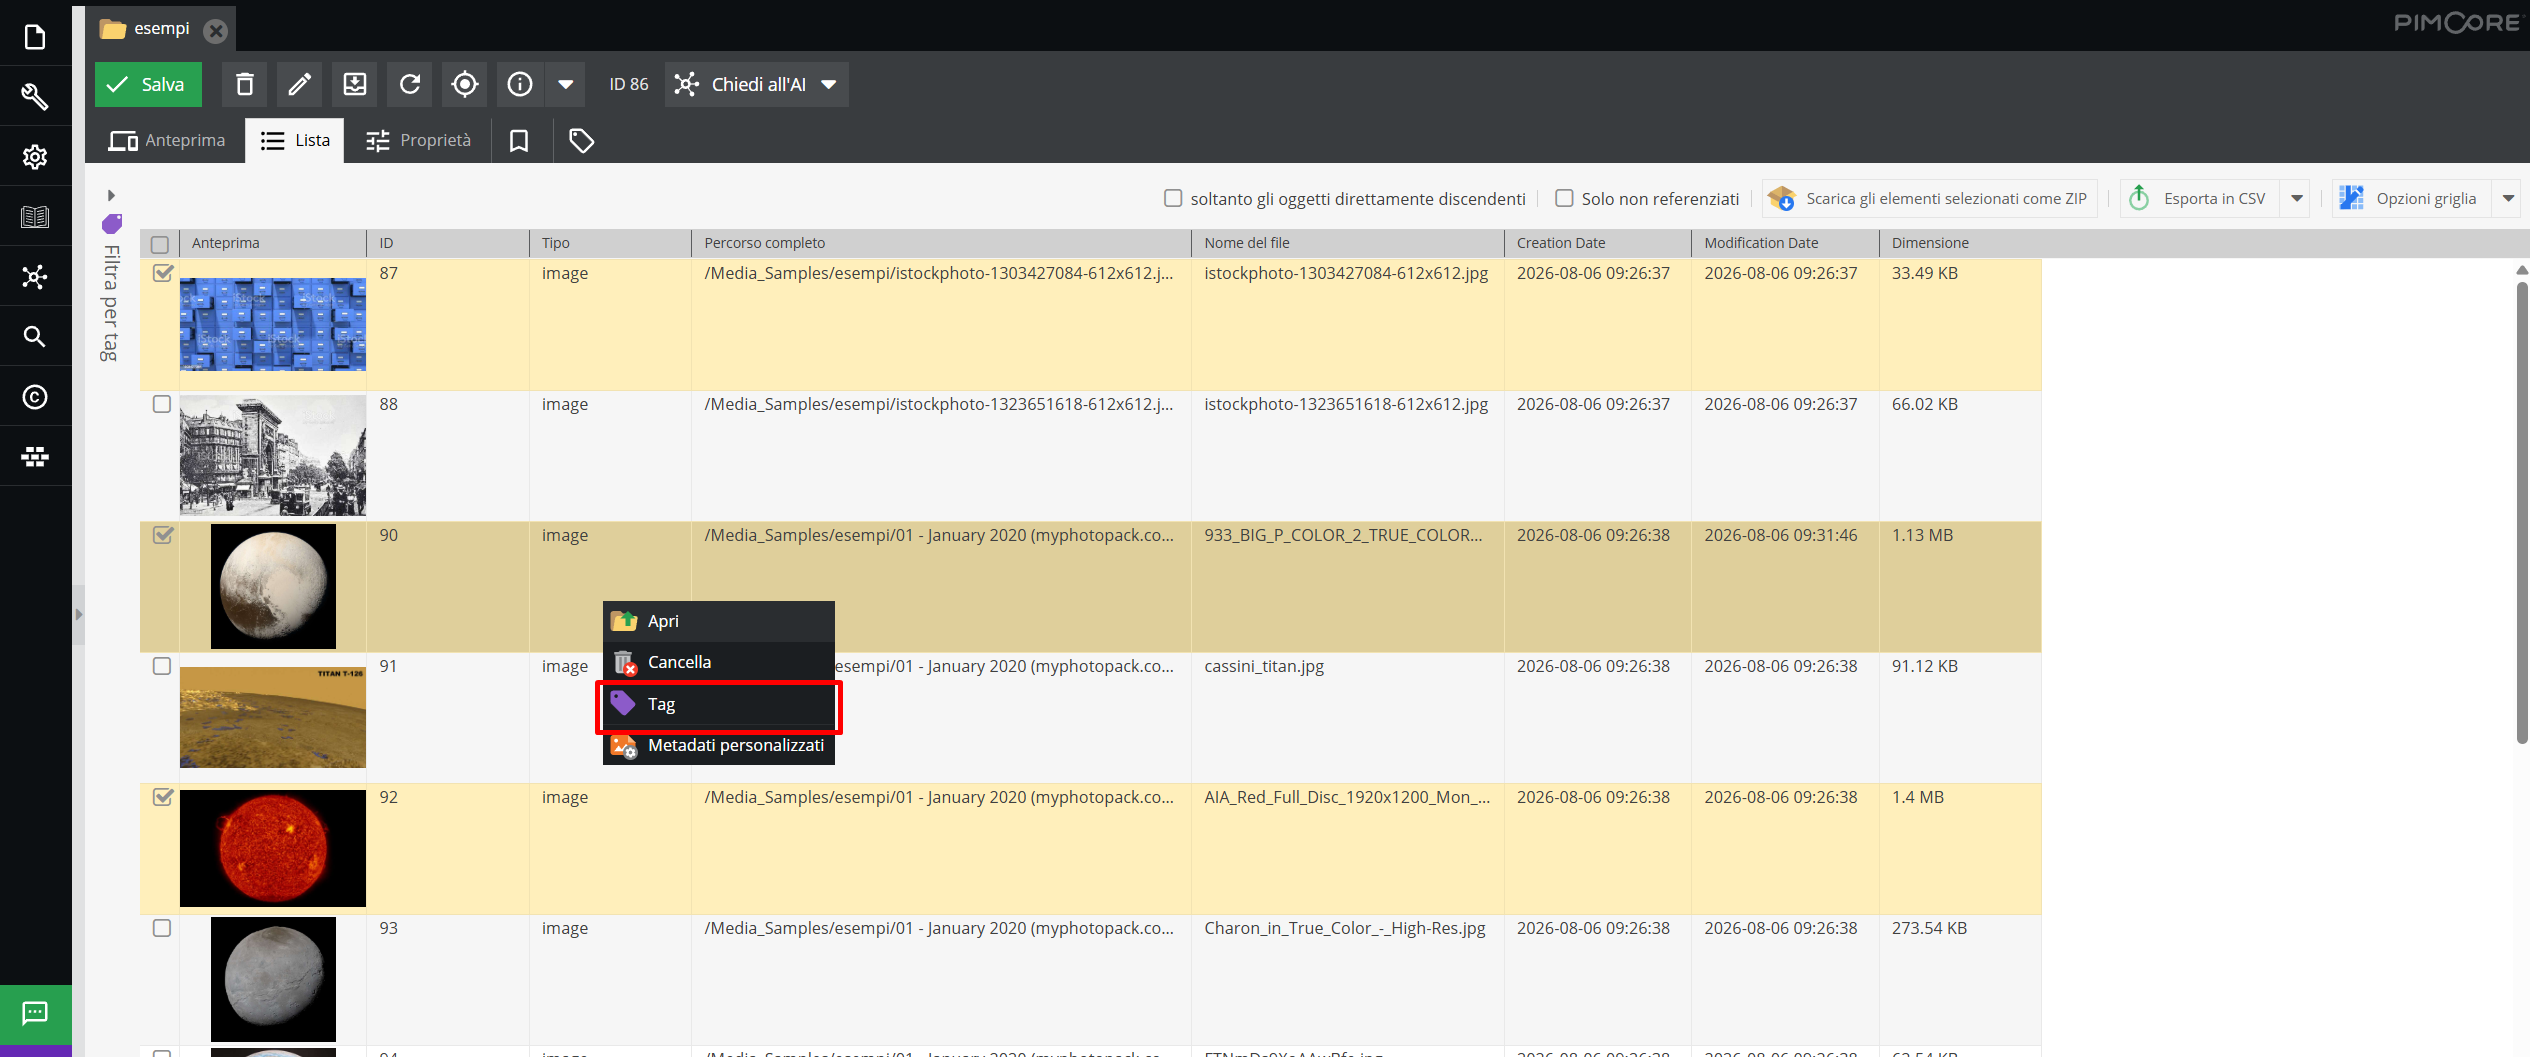Click the filename cassini_titan.jpg

[1264, 666]
